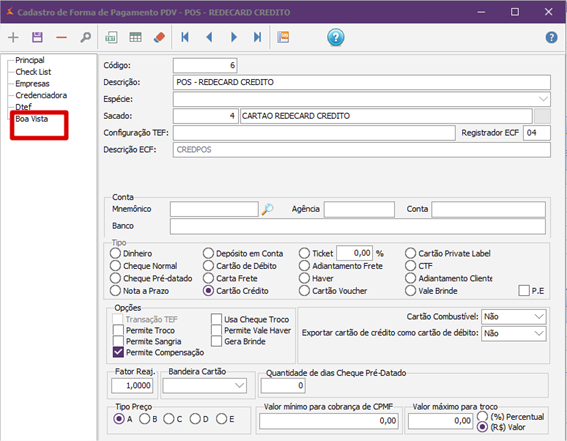Click the eraser clear icon
The height and width of the screenshot is (441, 567).
click(x=159, y=37)
